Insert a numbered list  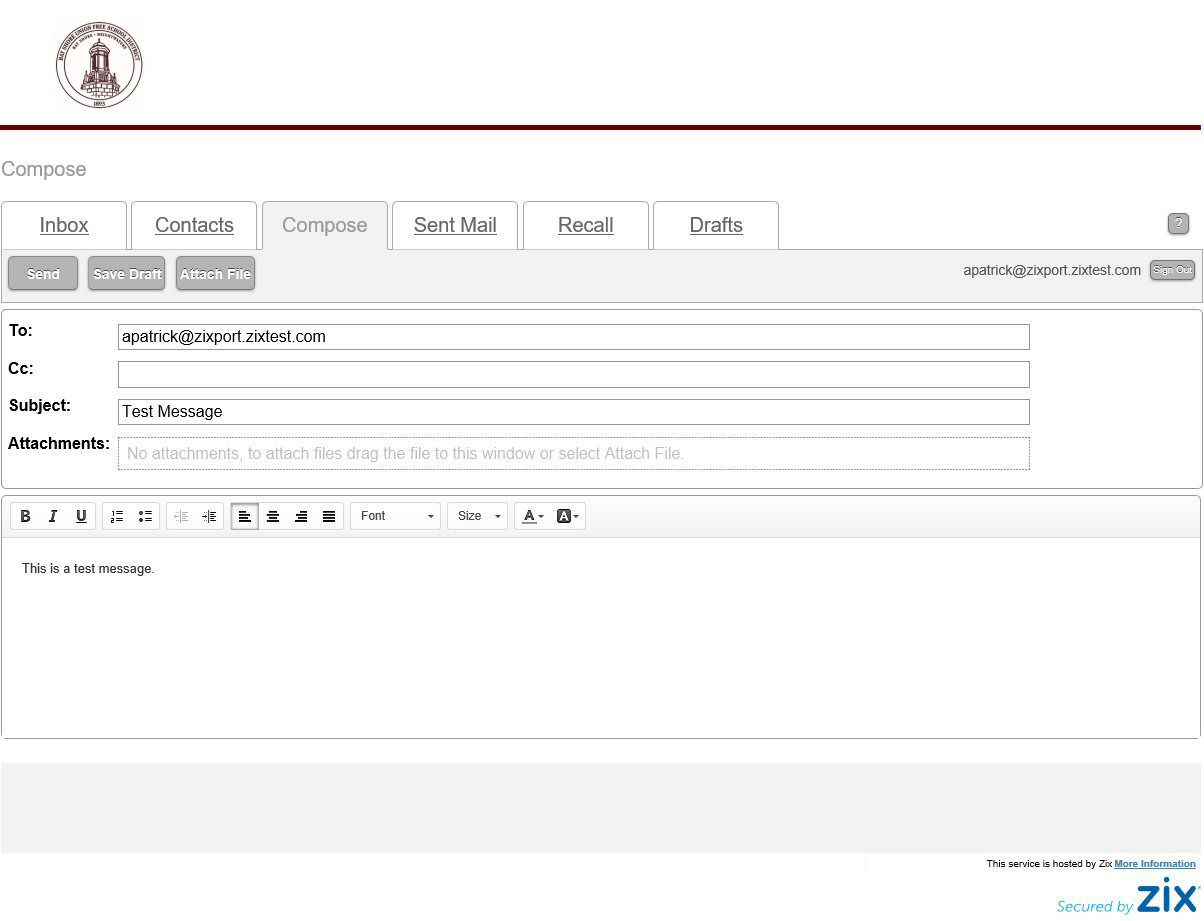[x=117, y=516]
